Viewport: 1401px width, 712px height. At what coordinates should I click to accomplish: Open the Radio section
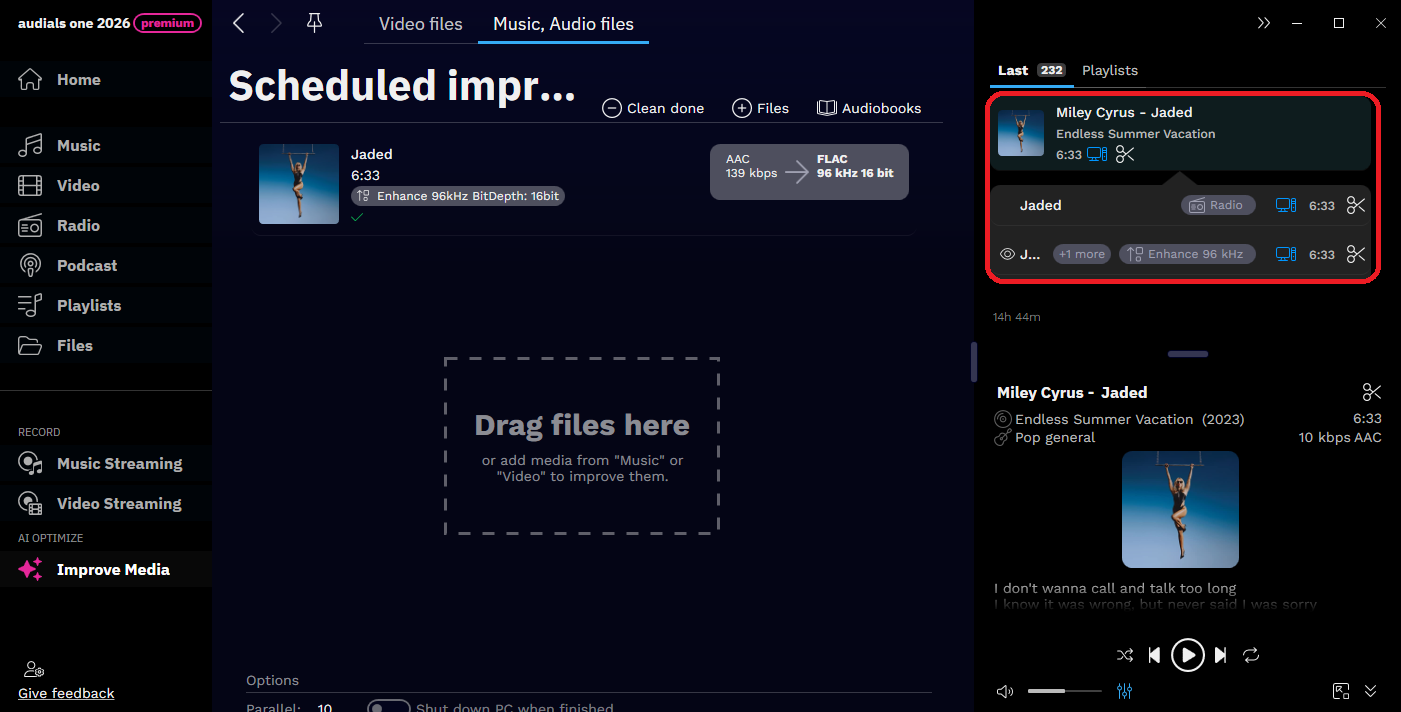click(79, 225)
